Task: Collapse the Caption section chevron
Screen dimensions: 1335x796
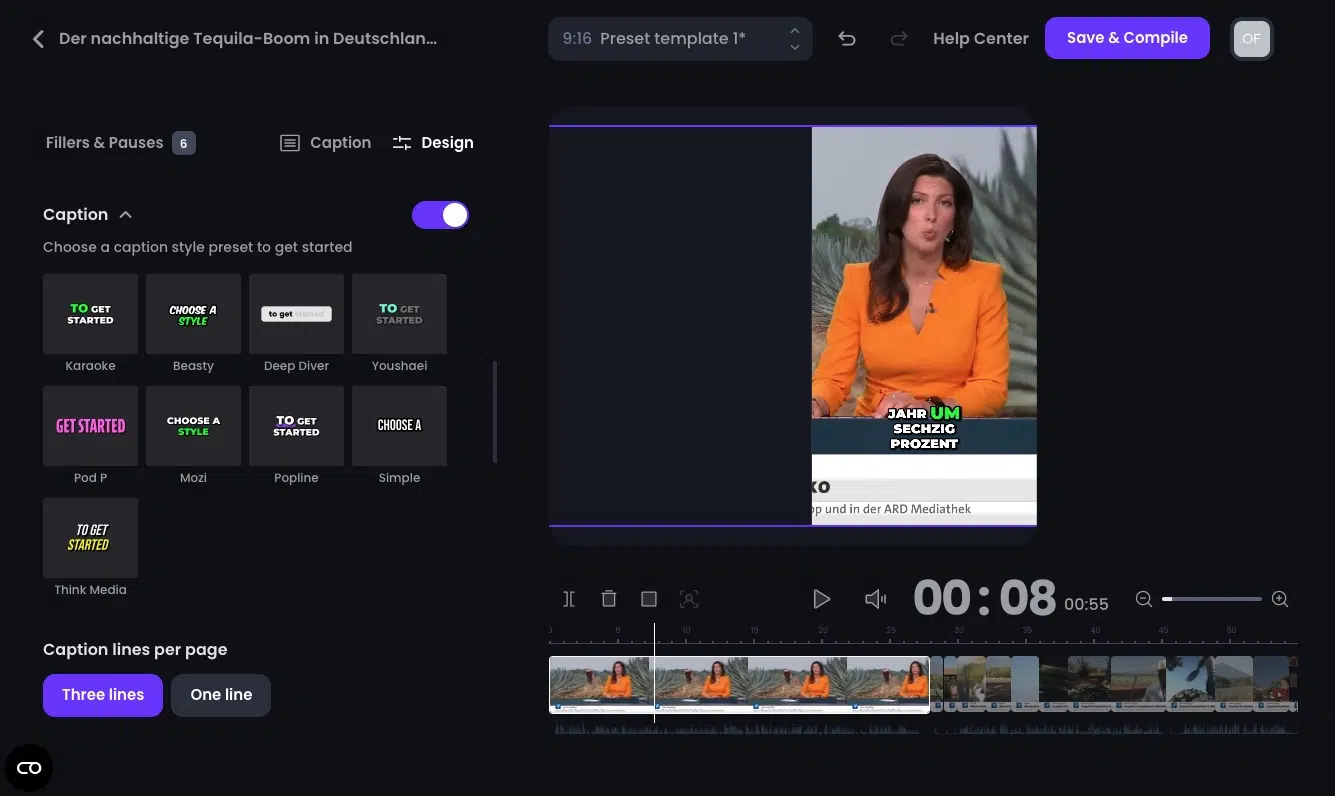Action: tap(125, 214)
